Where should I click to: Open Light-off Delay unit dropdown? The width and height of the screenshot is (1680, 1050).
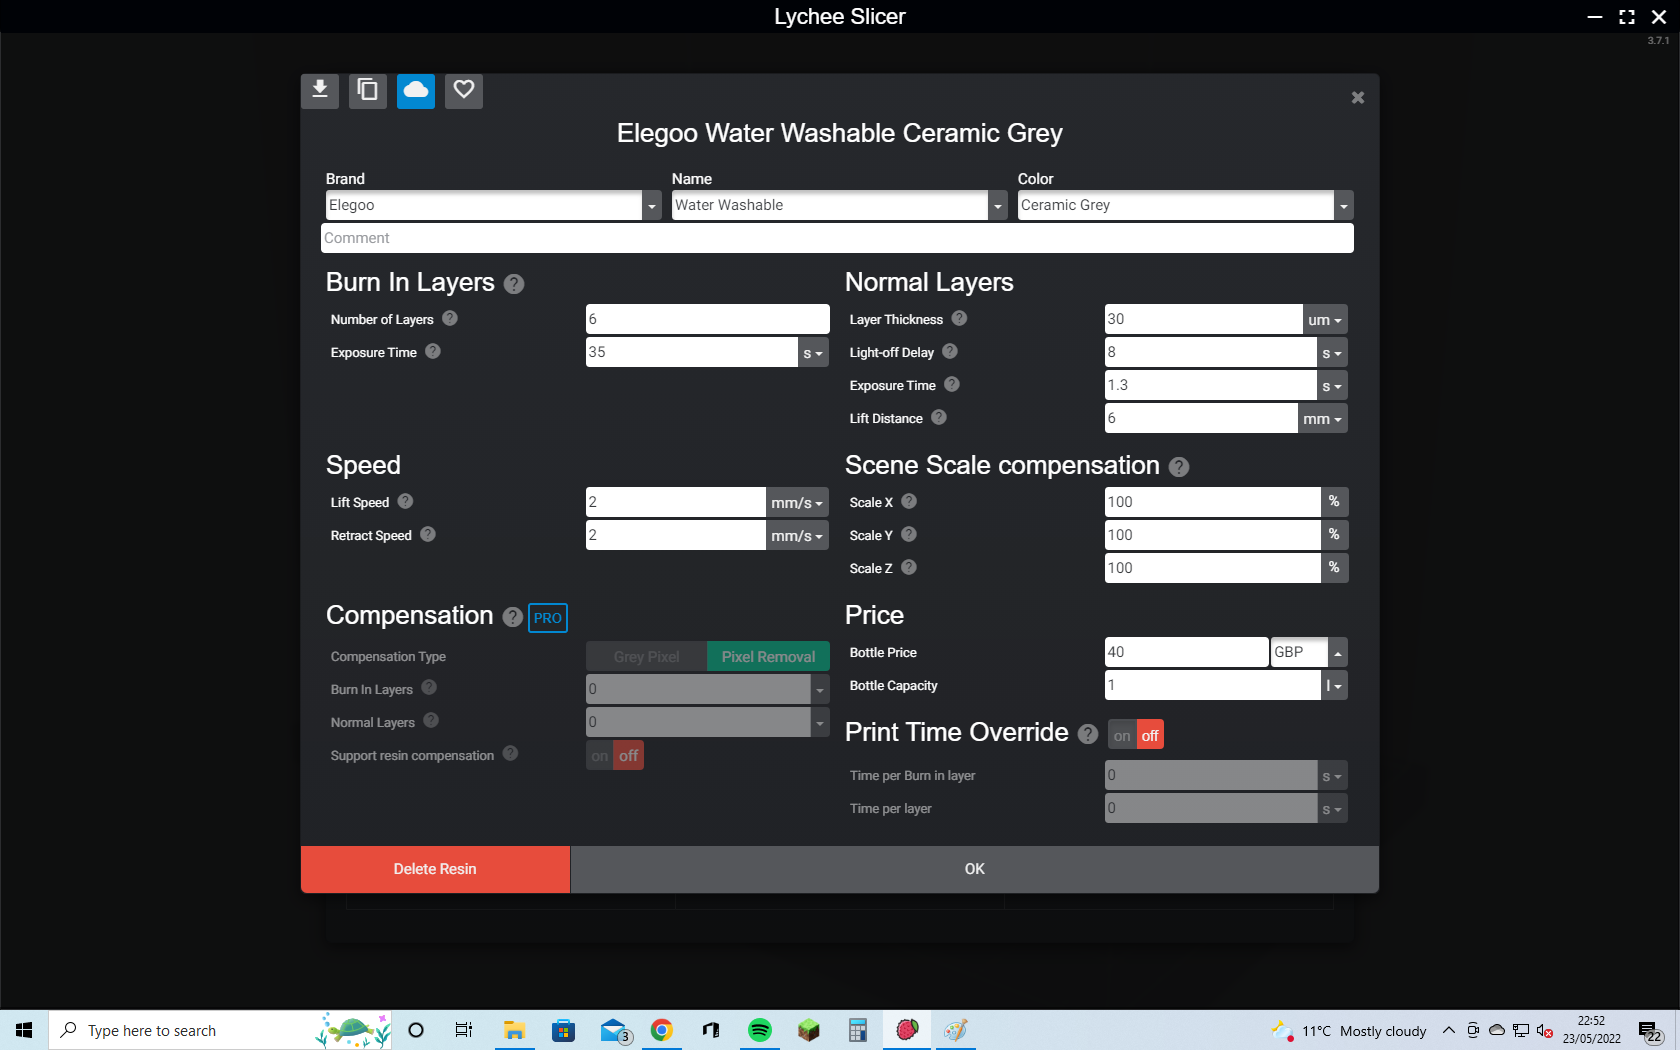tap(1332, 352)
